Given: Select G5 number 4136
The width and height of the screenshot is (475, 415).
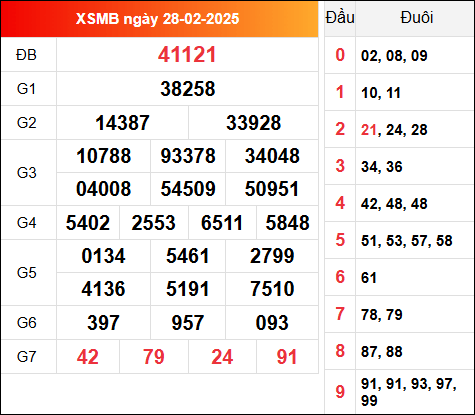Looking at the screenshot, I should (103, 289).
